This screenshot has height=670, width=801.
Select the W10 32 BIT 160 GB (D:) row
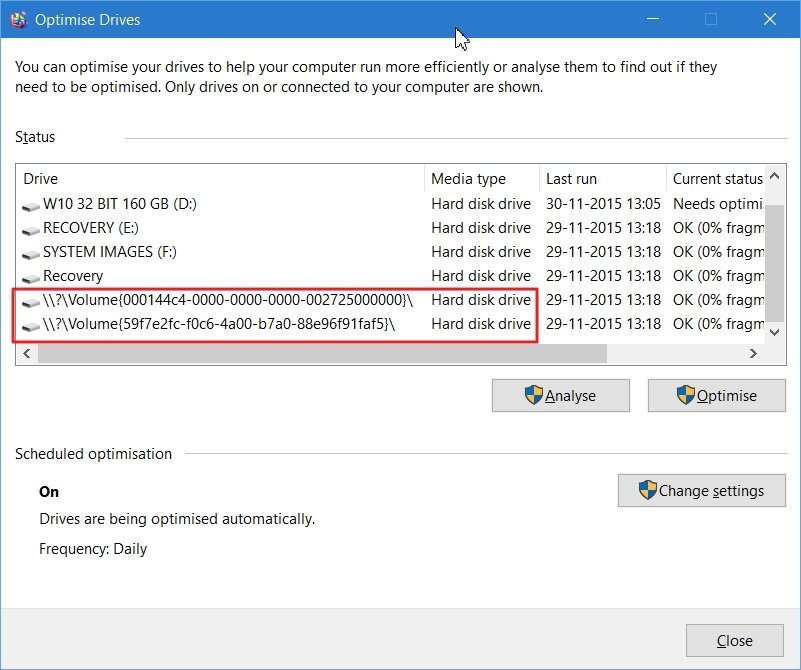tap(120, 204)
